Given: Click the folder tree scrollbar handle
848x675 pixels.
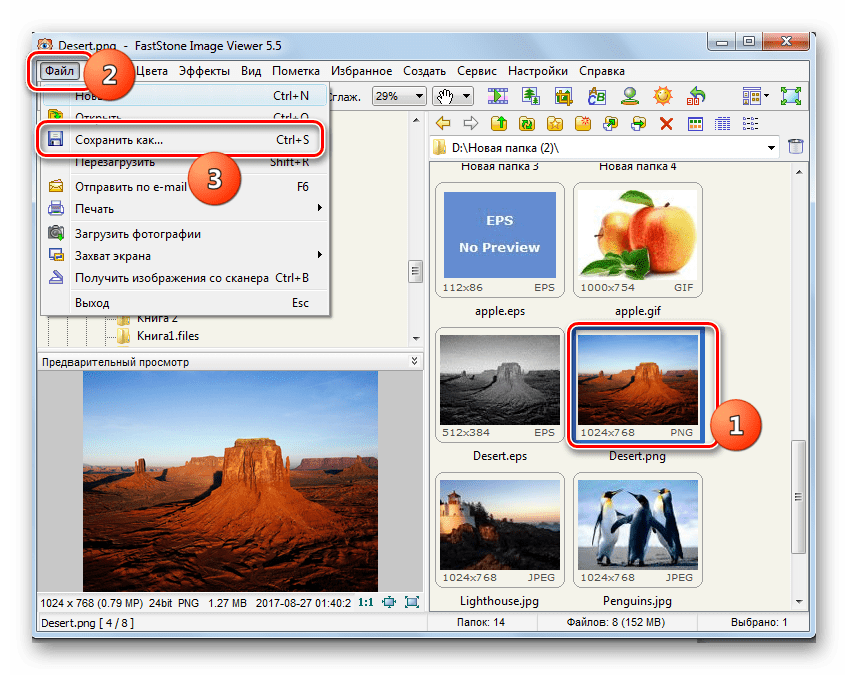Looking at the screenshot, I should [415, 271].
